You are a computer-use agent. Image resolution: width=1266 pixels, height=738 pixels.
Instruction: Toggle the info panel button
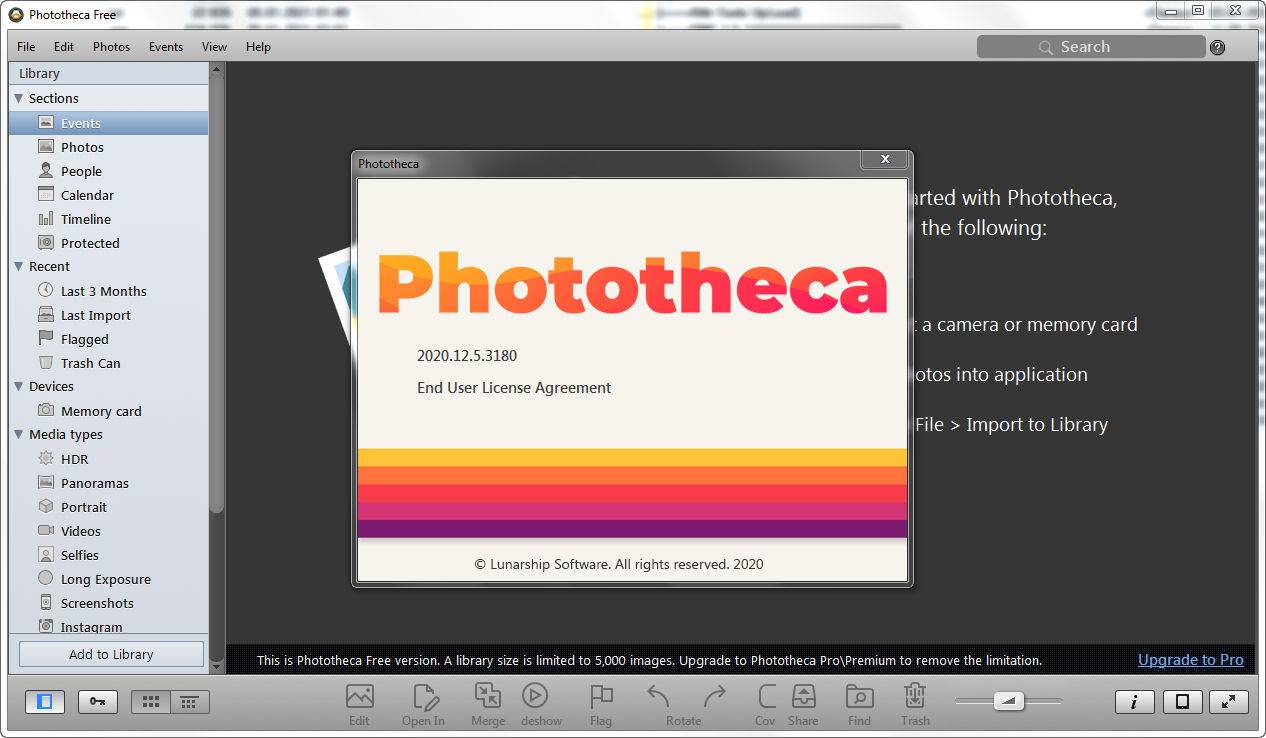pyautogui.click(x=1134, y=702)
